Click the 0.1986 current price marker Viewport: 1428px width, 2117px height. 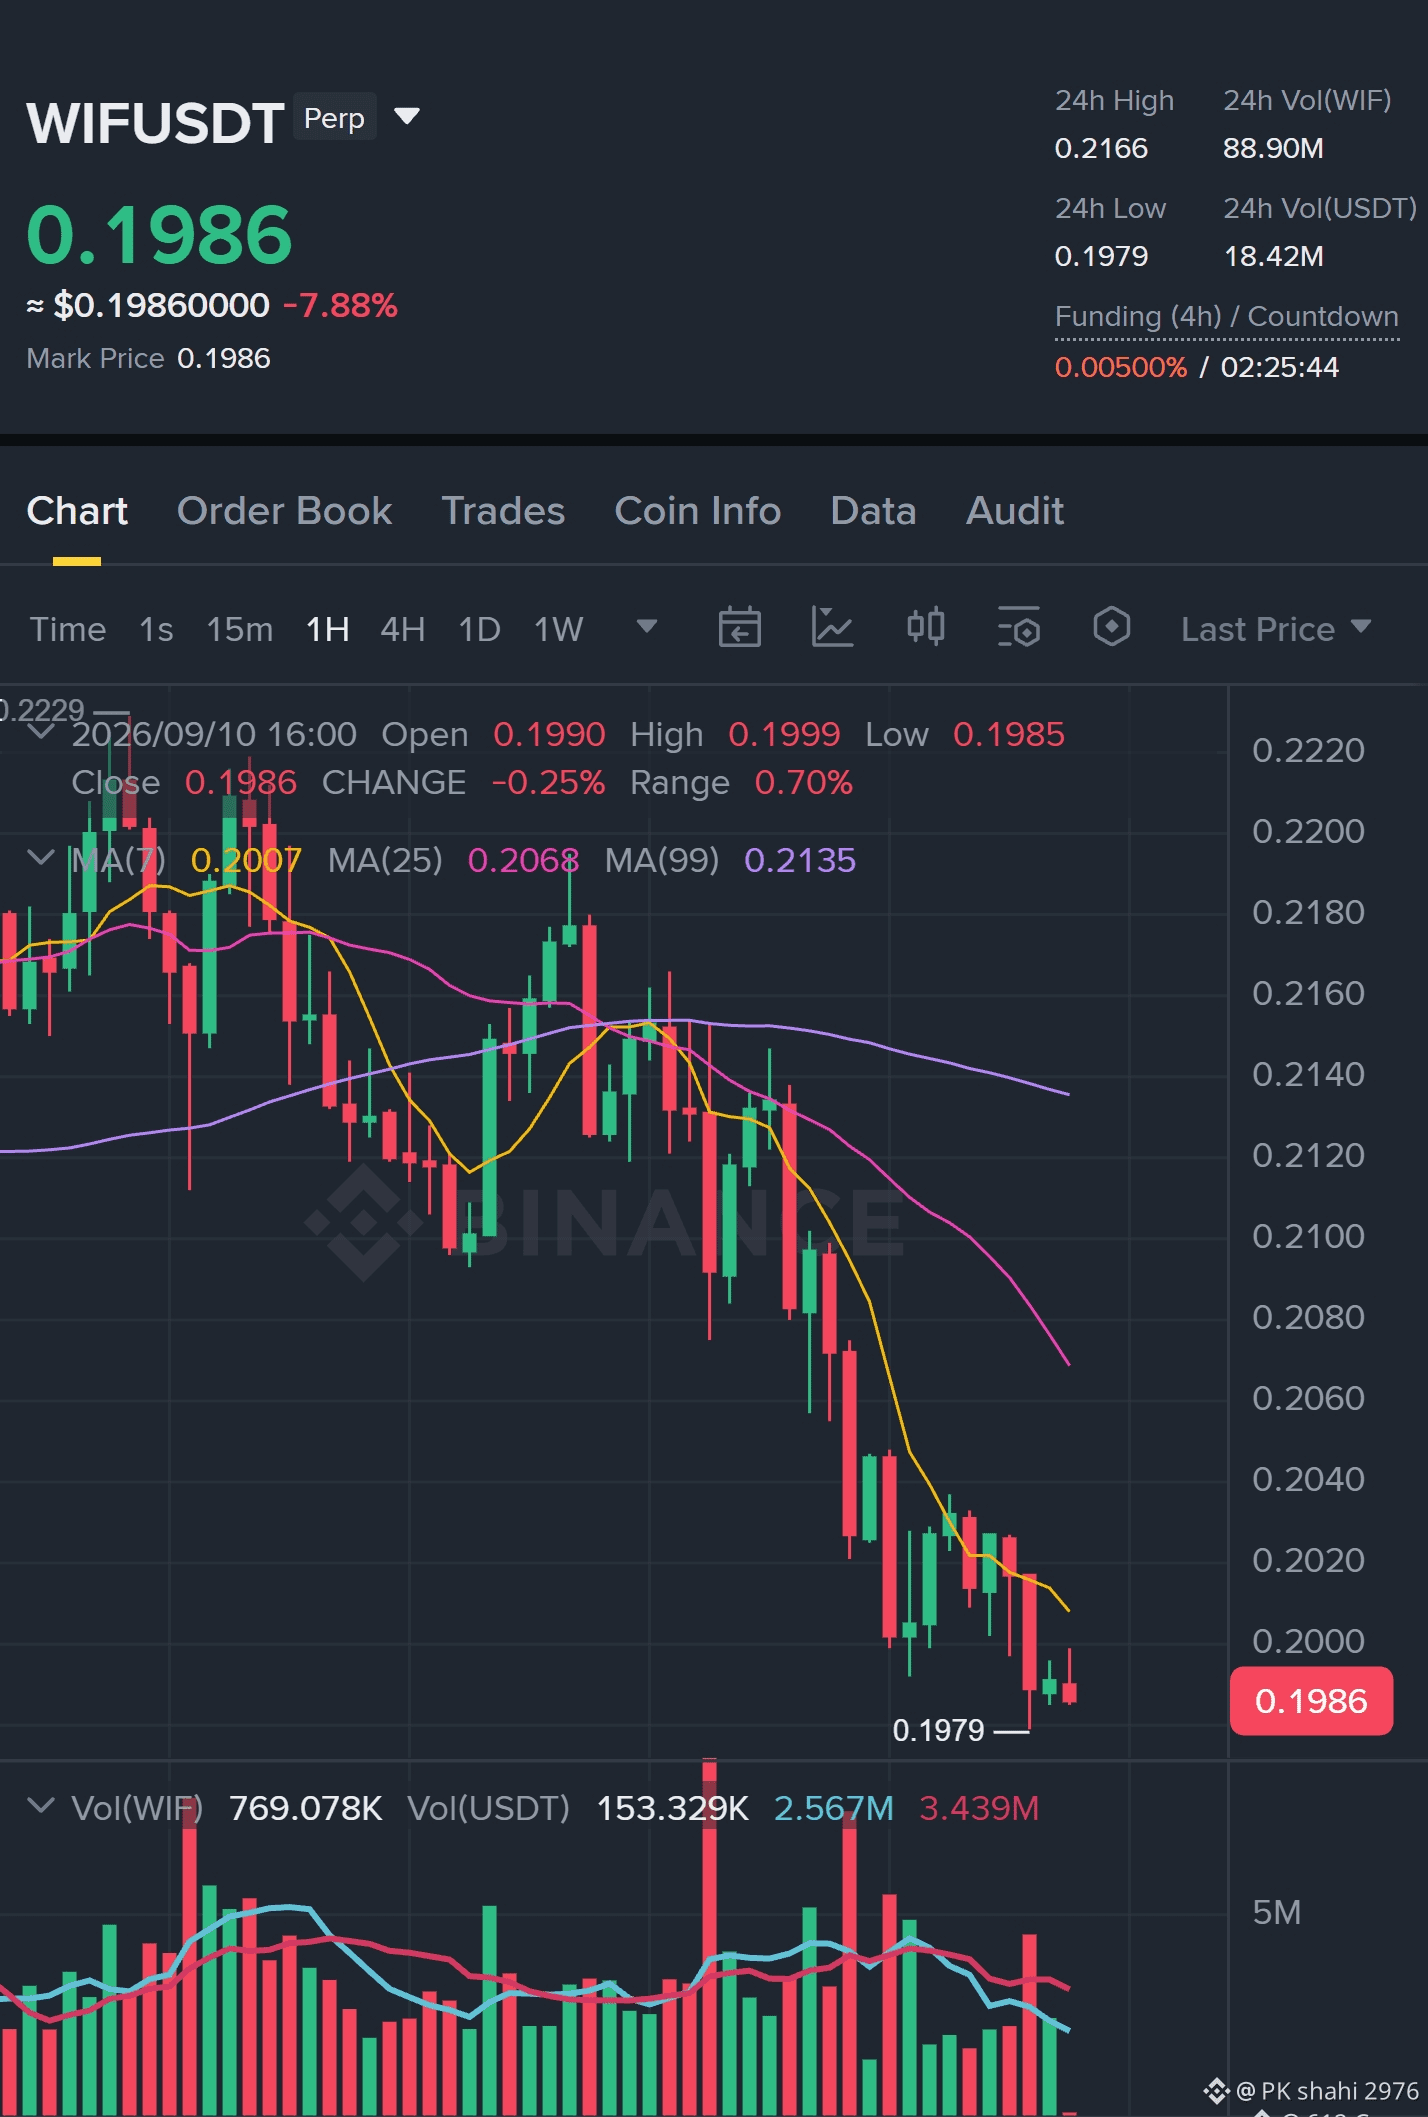click(1311, 1700)
